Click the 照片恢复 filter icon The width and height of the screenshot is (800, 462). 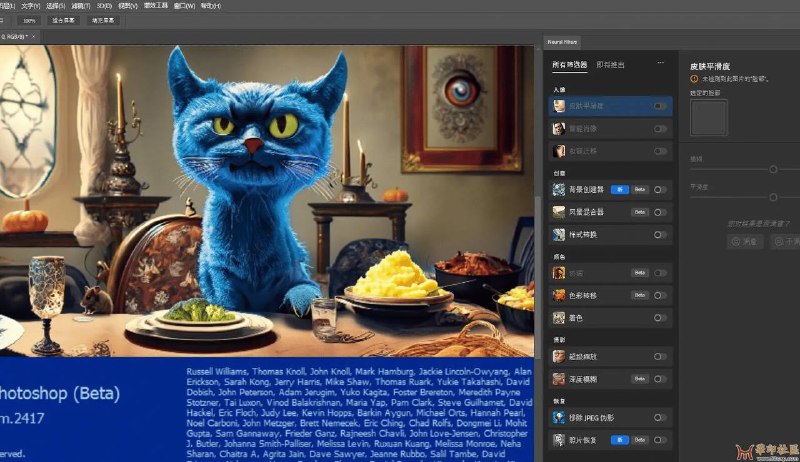point(559,440)
